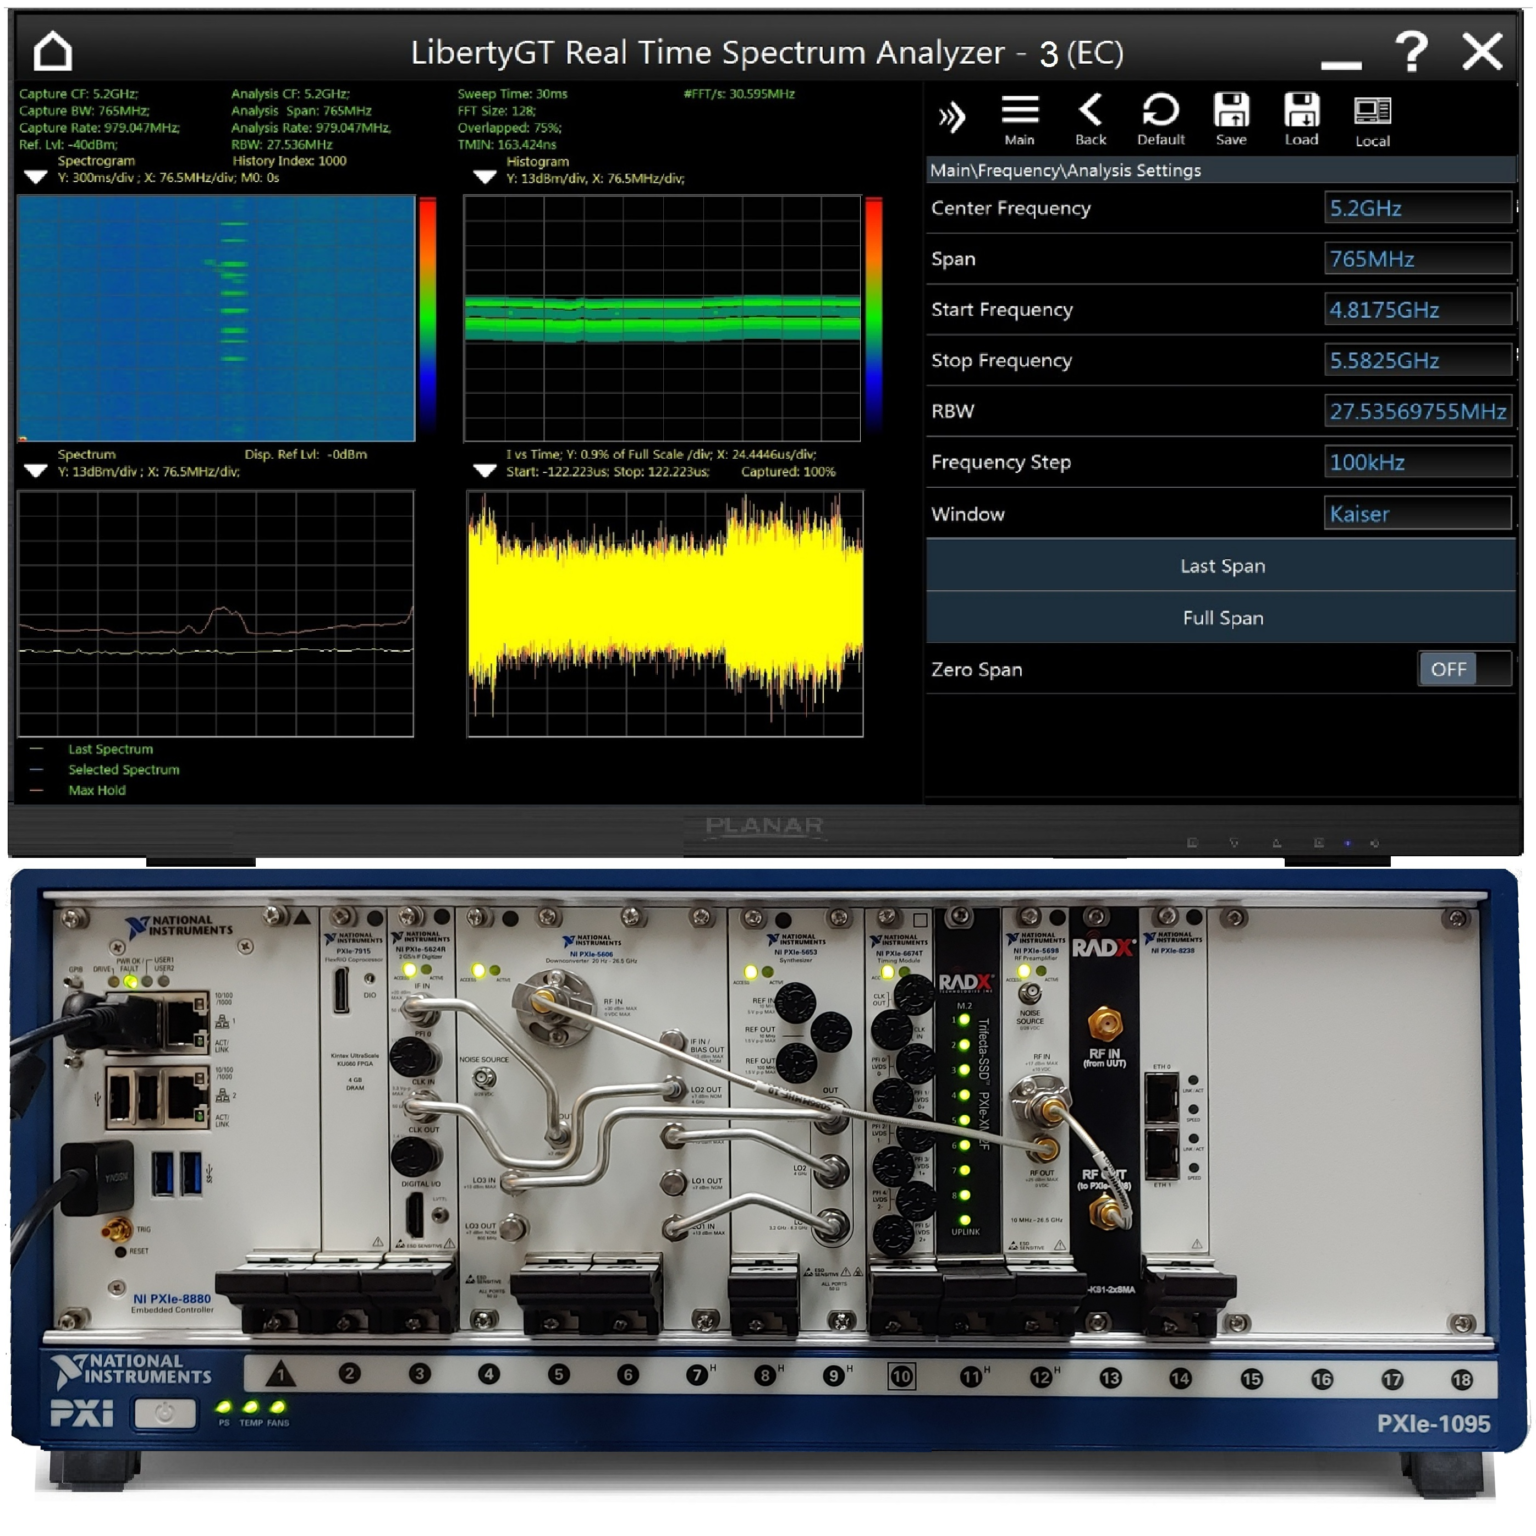
Task: Select the Window Kaiser value field
Action: pos(1416,514)
